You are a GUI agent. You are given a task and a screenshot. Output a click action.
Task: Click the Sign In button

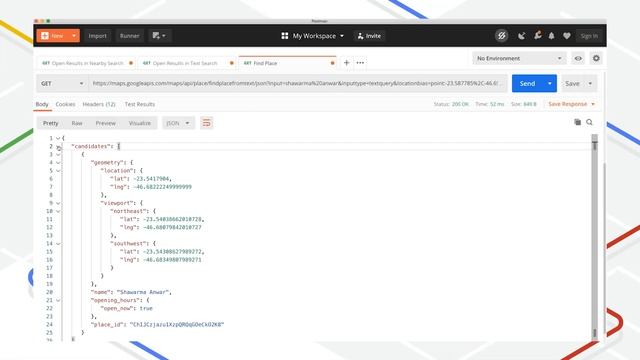pyautogui.click(x=589, y=36)
